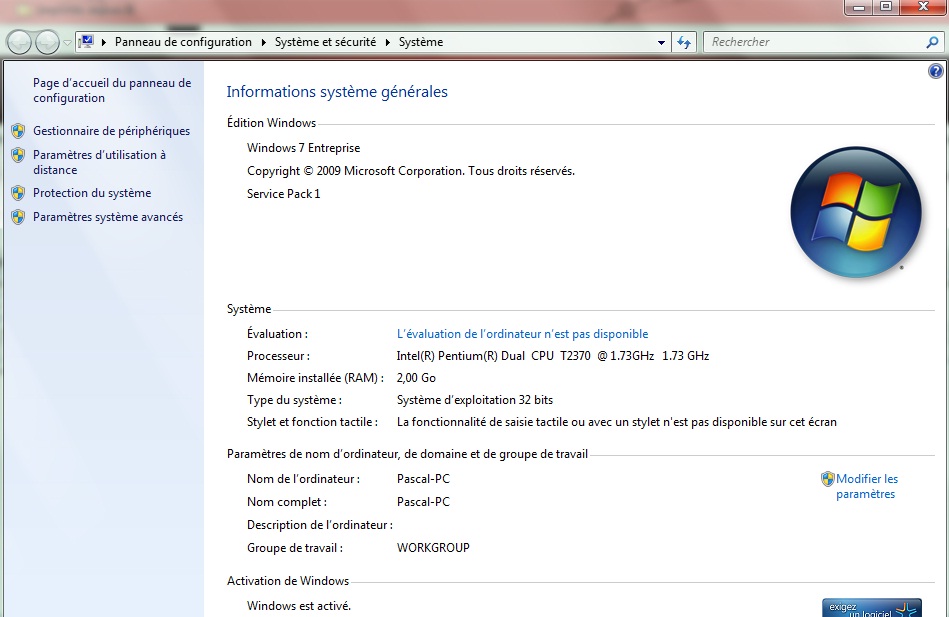Open Page d'accueil du panneau de configuration
The height and width of the screenshot is (617, 949).
pyautogui.click(x=112, y=90)
